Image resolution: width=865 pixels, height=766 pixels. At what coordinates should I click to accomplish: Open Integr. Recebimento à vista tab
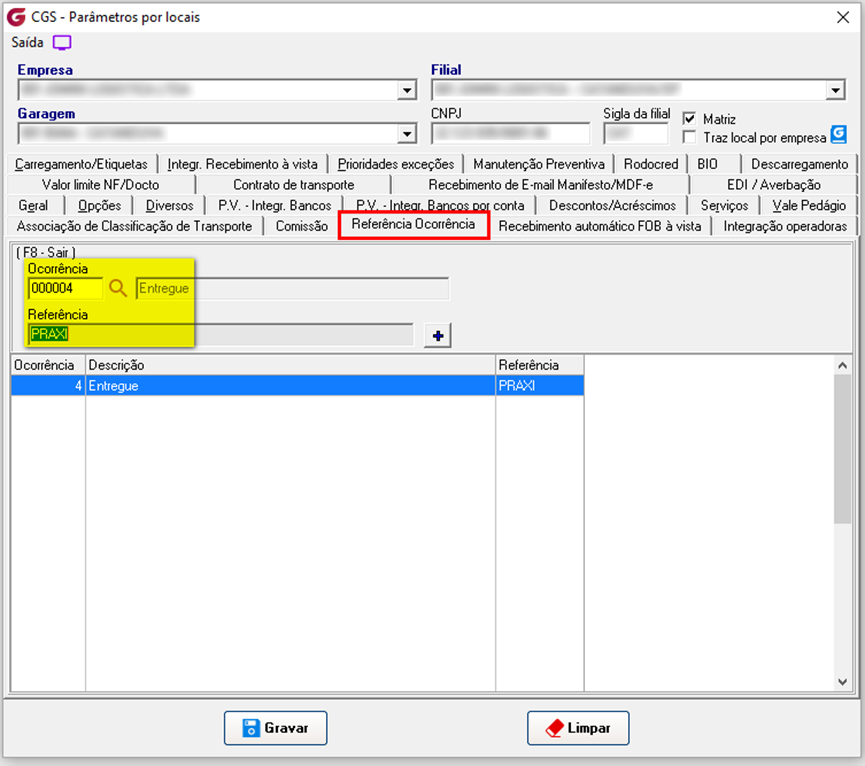click(243, 164)
